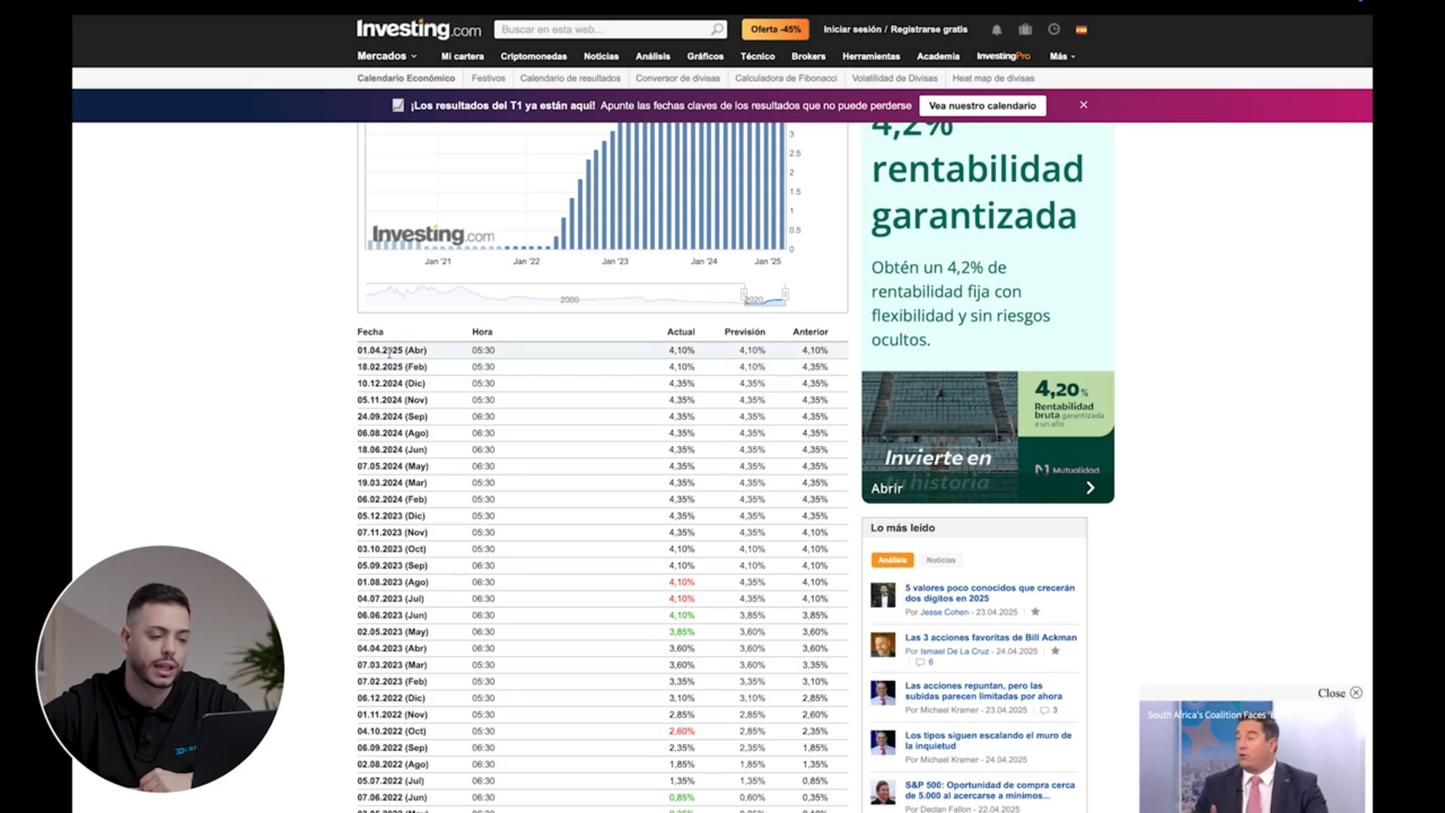Click the Buscar en esta web field
The width and height of the screenshot is (1445, 813).
coord(604,30)
